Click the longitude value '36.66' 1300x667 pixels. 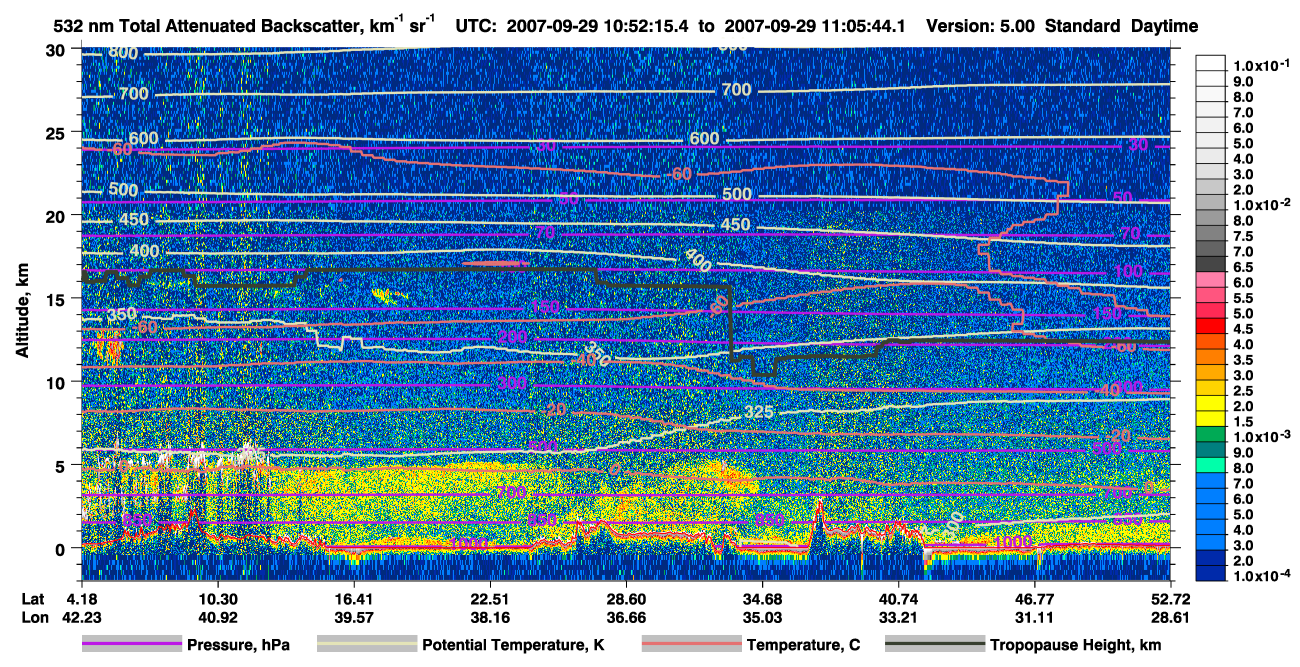(x=625, y=616)
